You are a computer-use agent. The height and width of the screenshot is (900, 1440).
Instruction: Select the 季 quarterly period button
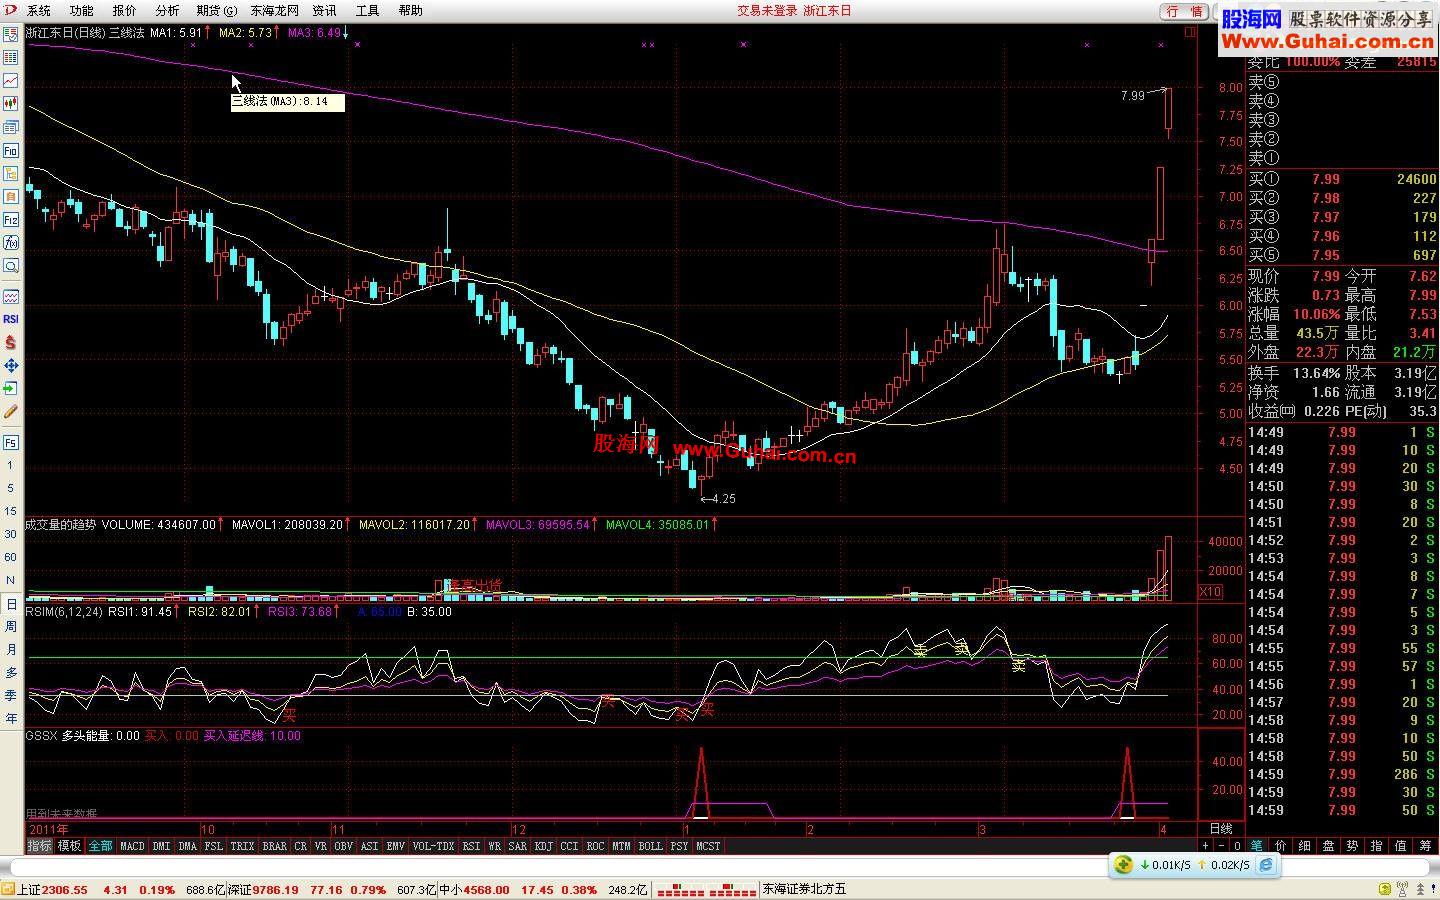pyautogui.click(x=11, y=695)
